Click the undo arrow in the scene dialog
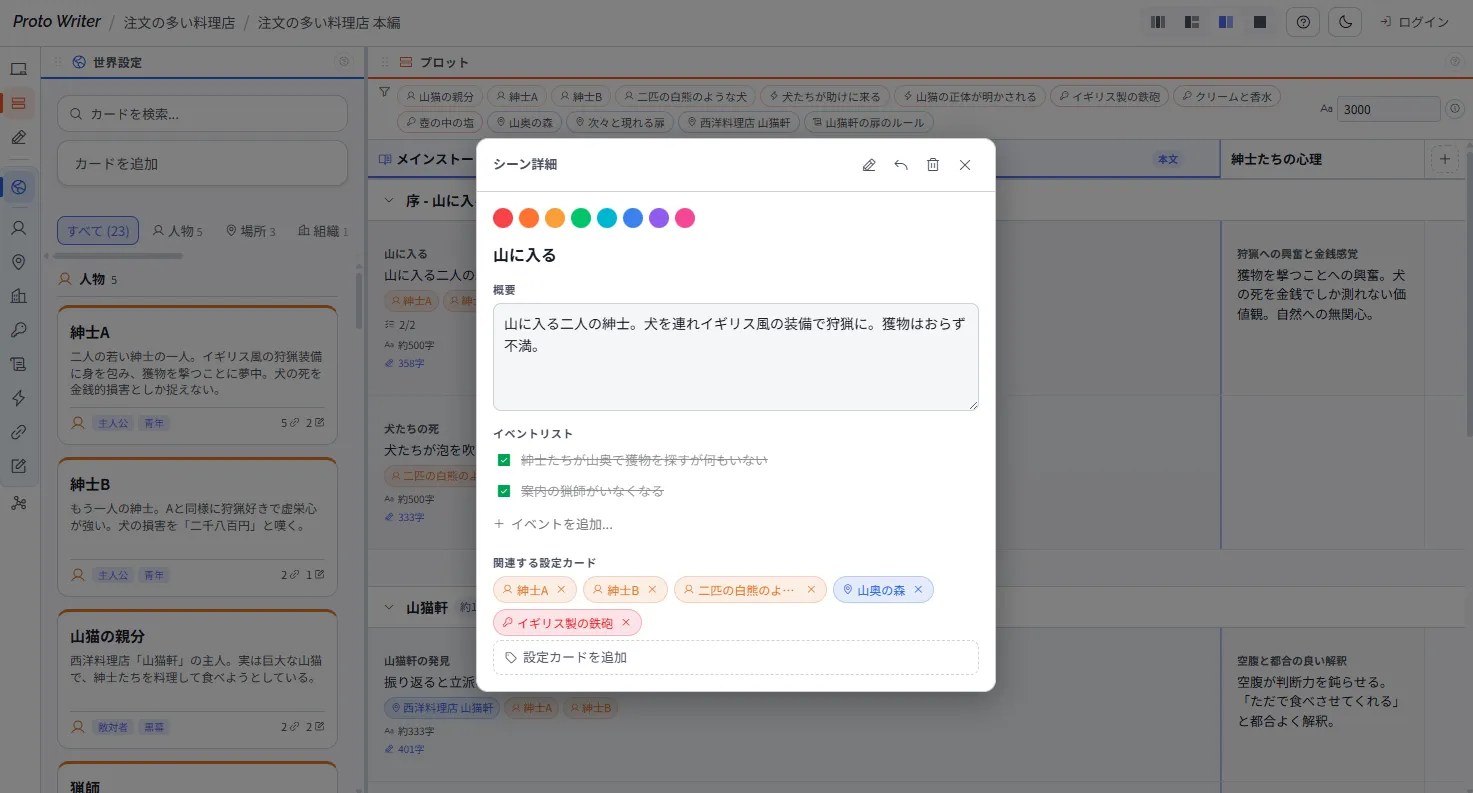The image size is (1473, 793). coord(900,165)
